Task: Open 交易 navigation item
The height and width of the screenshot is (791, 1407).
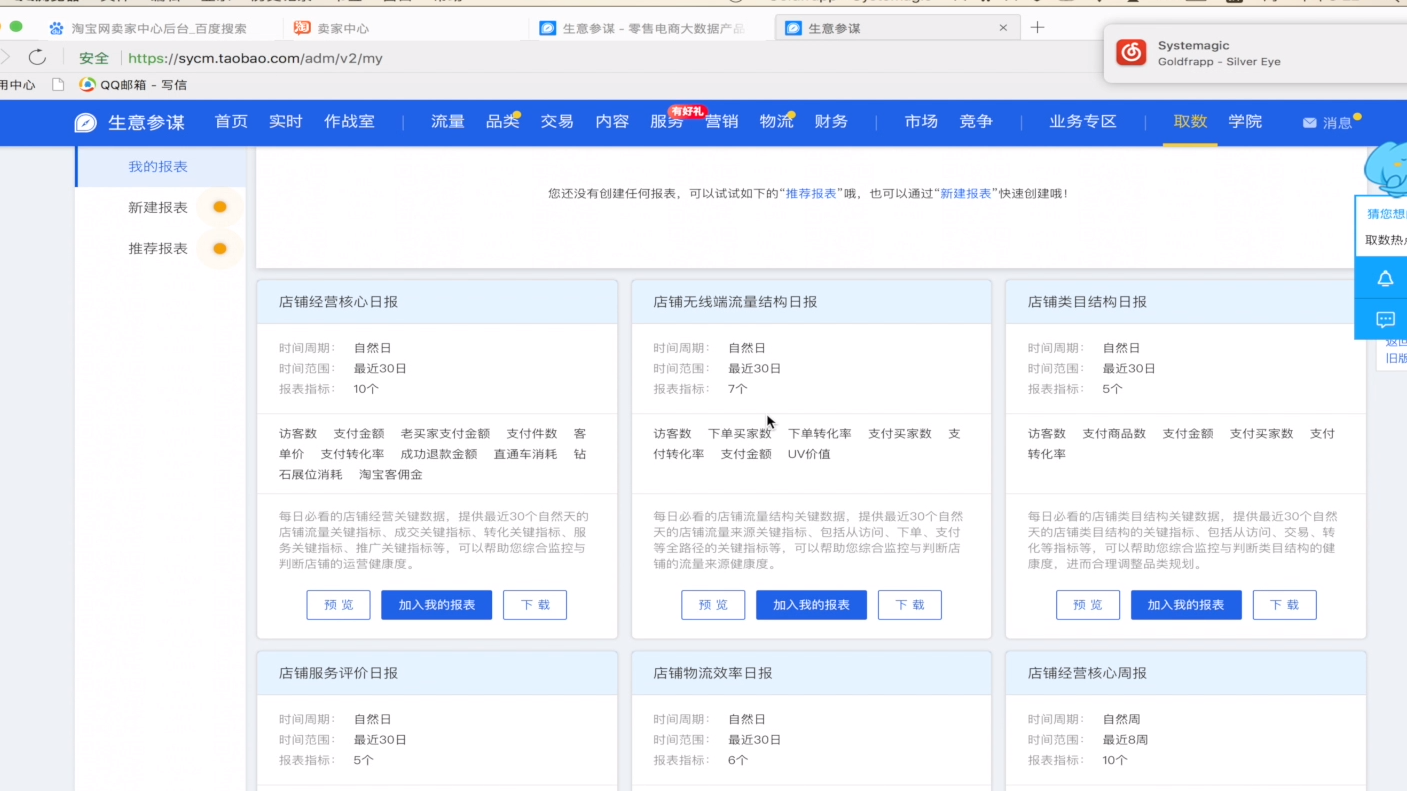Action: coord(557,121)
